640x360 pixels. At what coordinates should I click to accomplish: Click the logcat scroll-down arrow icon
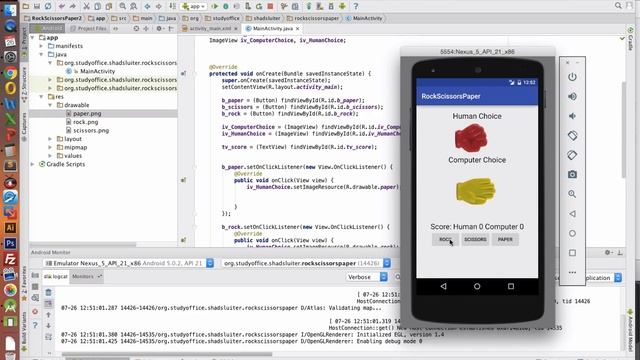click(48, 326)
